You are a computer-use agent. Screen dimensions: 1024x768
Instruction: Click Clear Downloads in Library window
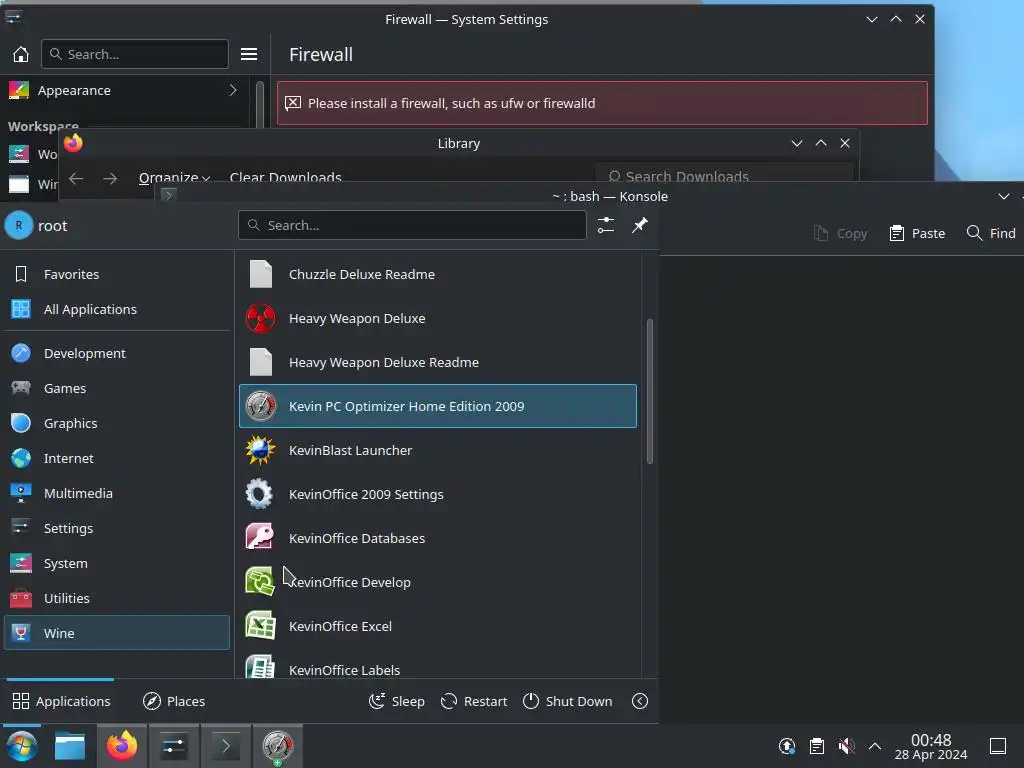pyautogui.click(x=285, y=177)
